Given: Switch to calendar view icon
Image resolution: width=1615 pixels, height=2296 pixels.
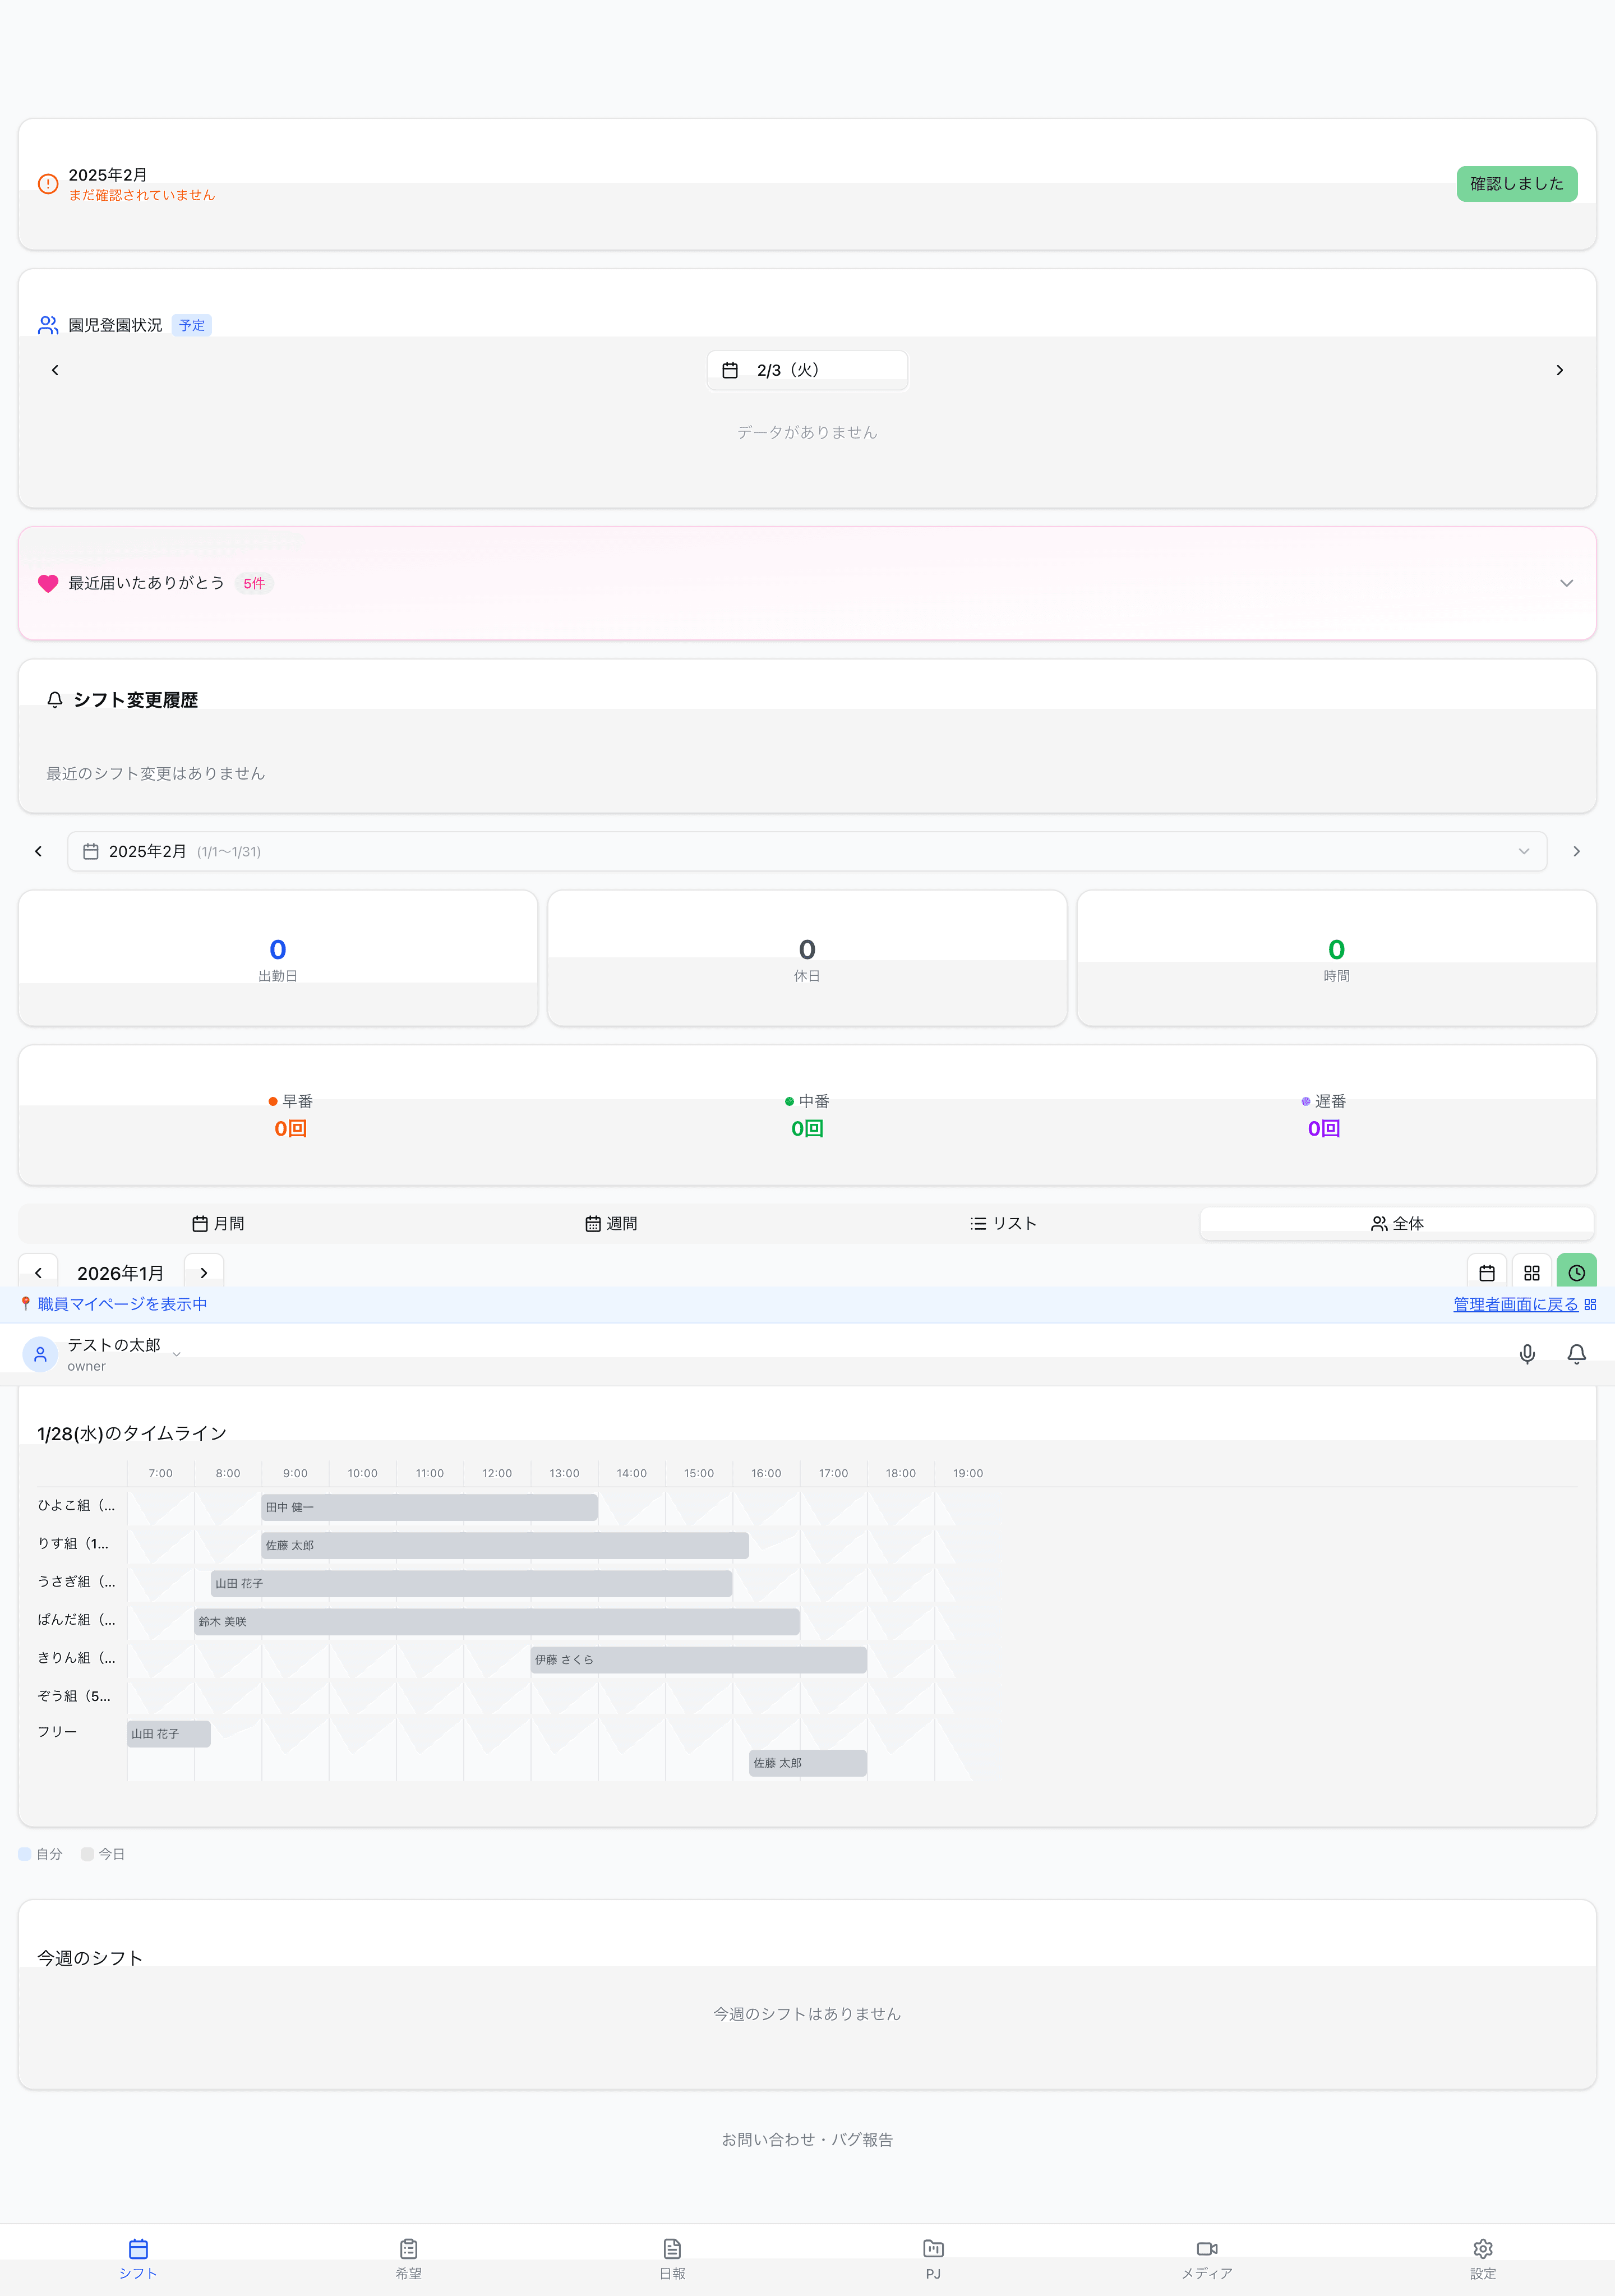Looking at the screenshot, I should click(1486, 1273).
